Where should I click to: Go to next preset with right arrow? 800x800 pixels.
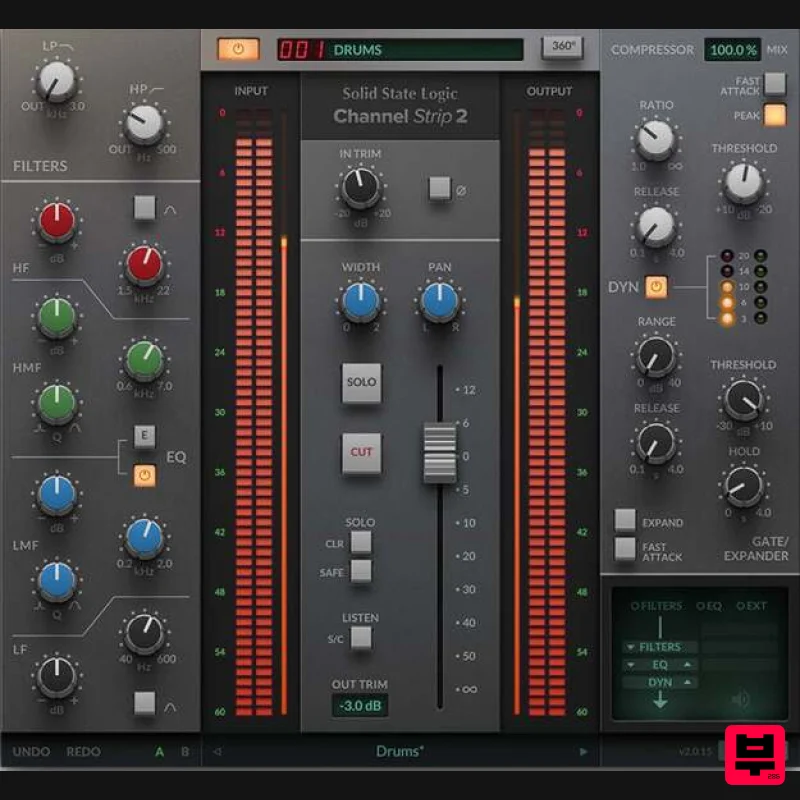(584, 752)
